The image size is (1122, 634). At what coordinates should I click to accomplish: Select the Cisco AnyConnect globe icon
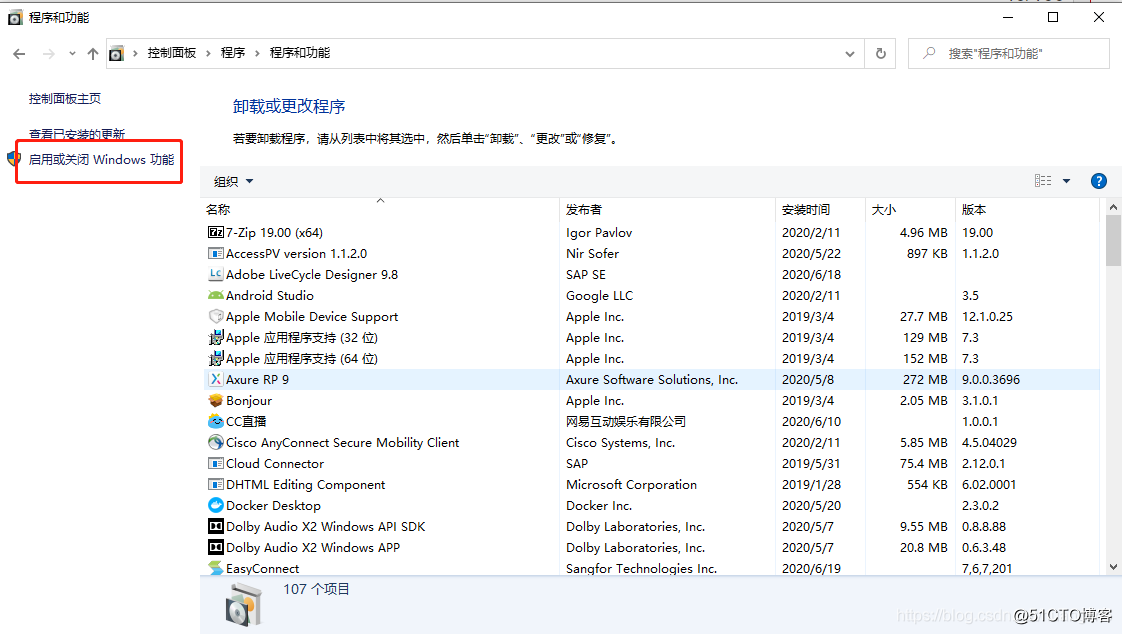[215, 442]
